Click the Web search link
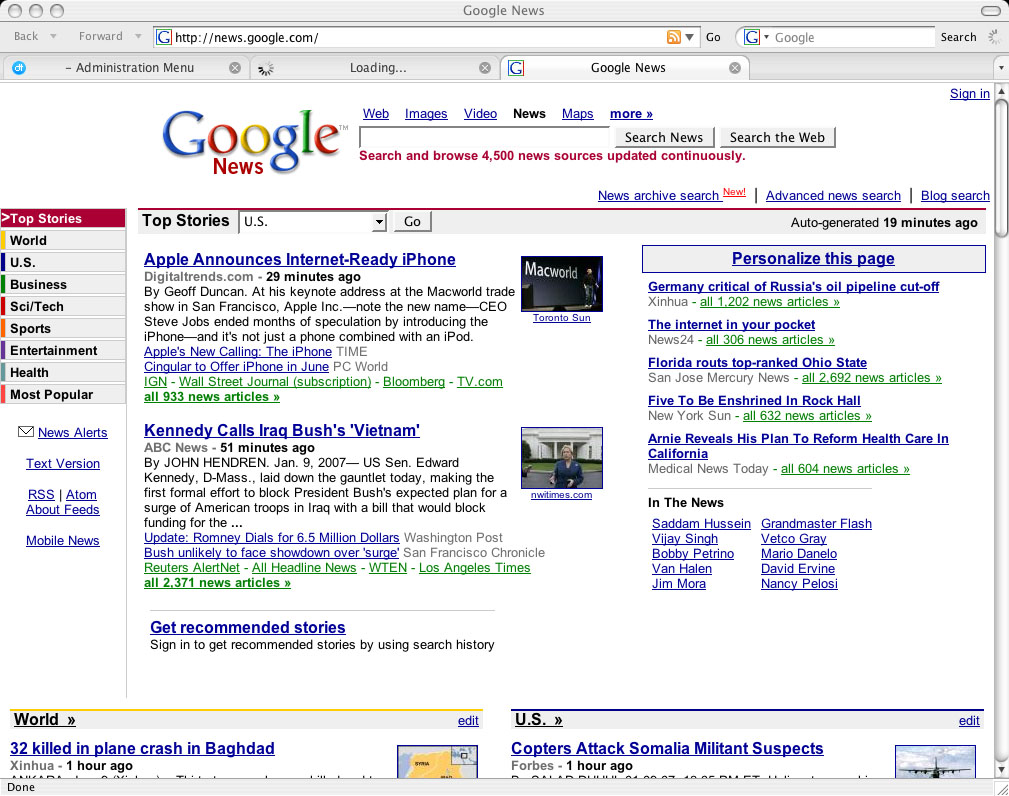The height and width of the screenshot is (796, 1009). pos(376,114)
